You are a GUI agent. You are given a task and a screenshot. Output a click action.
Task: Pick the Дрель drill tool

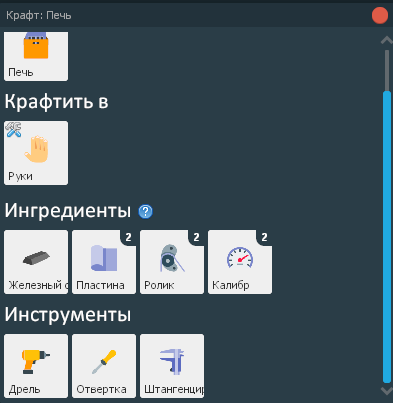[36, 366]
